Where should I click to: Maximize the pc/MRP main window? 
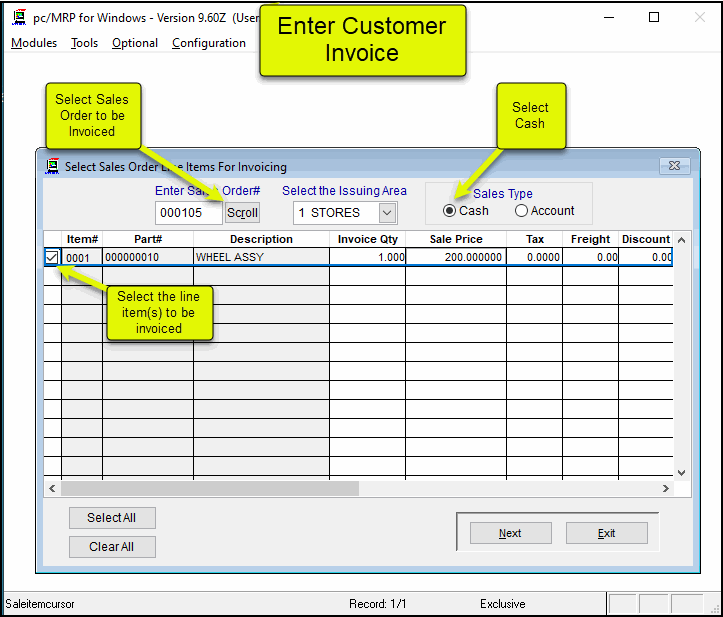click(654, 18)
